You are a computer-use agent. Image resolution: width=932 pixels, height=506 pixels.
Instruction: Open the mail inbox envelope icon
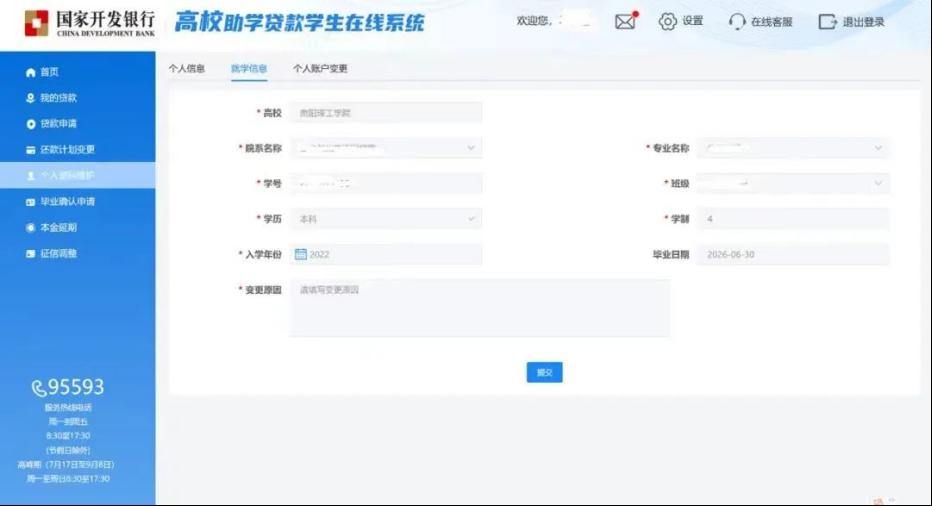pyautogui.click(x=625, y=21)
